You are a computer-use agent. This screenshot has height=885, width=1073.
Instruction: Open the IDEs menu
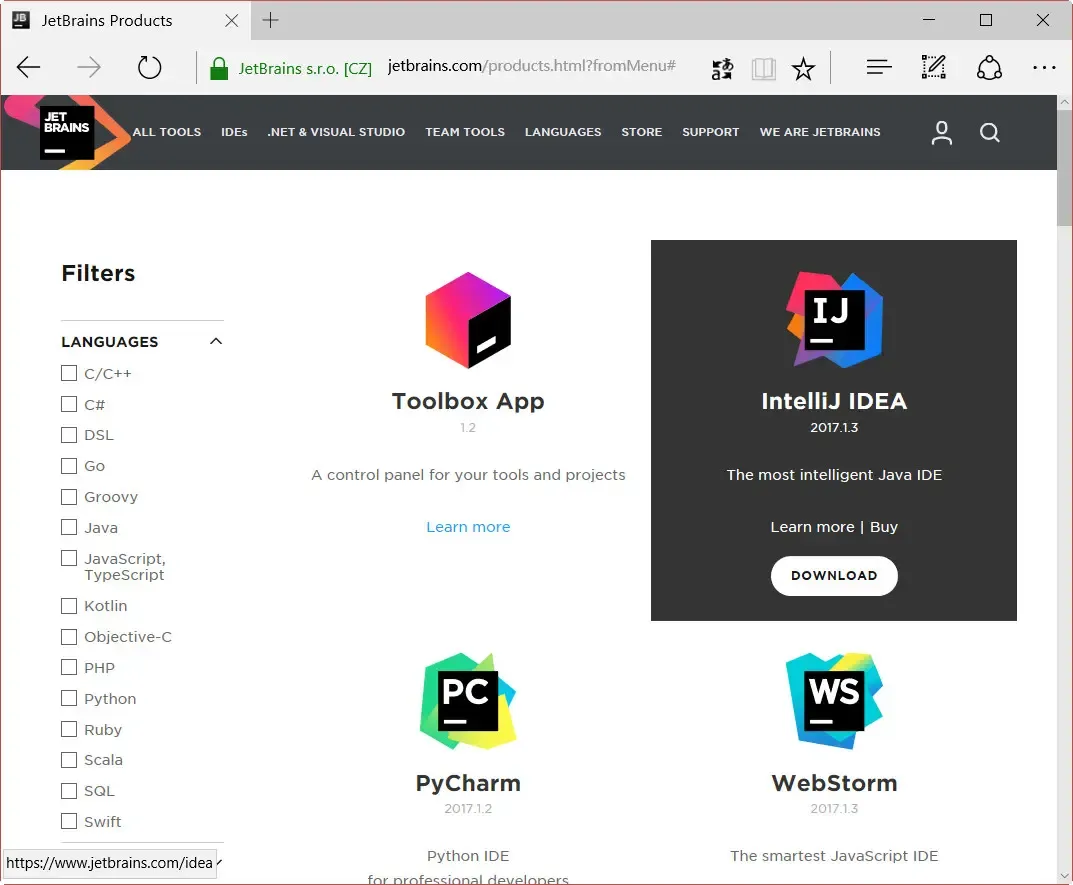click(234, 132)
